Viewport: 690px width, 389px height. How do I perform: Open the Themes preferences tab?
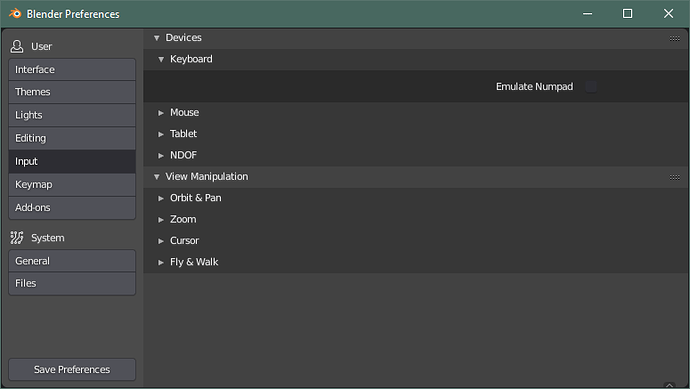[72, 92]
